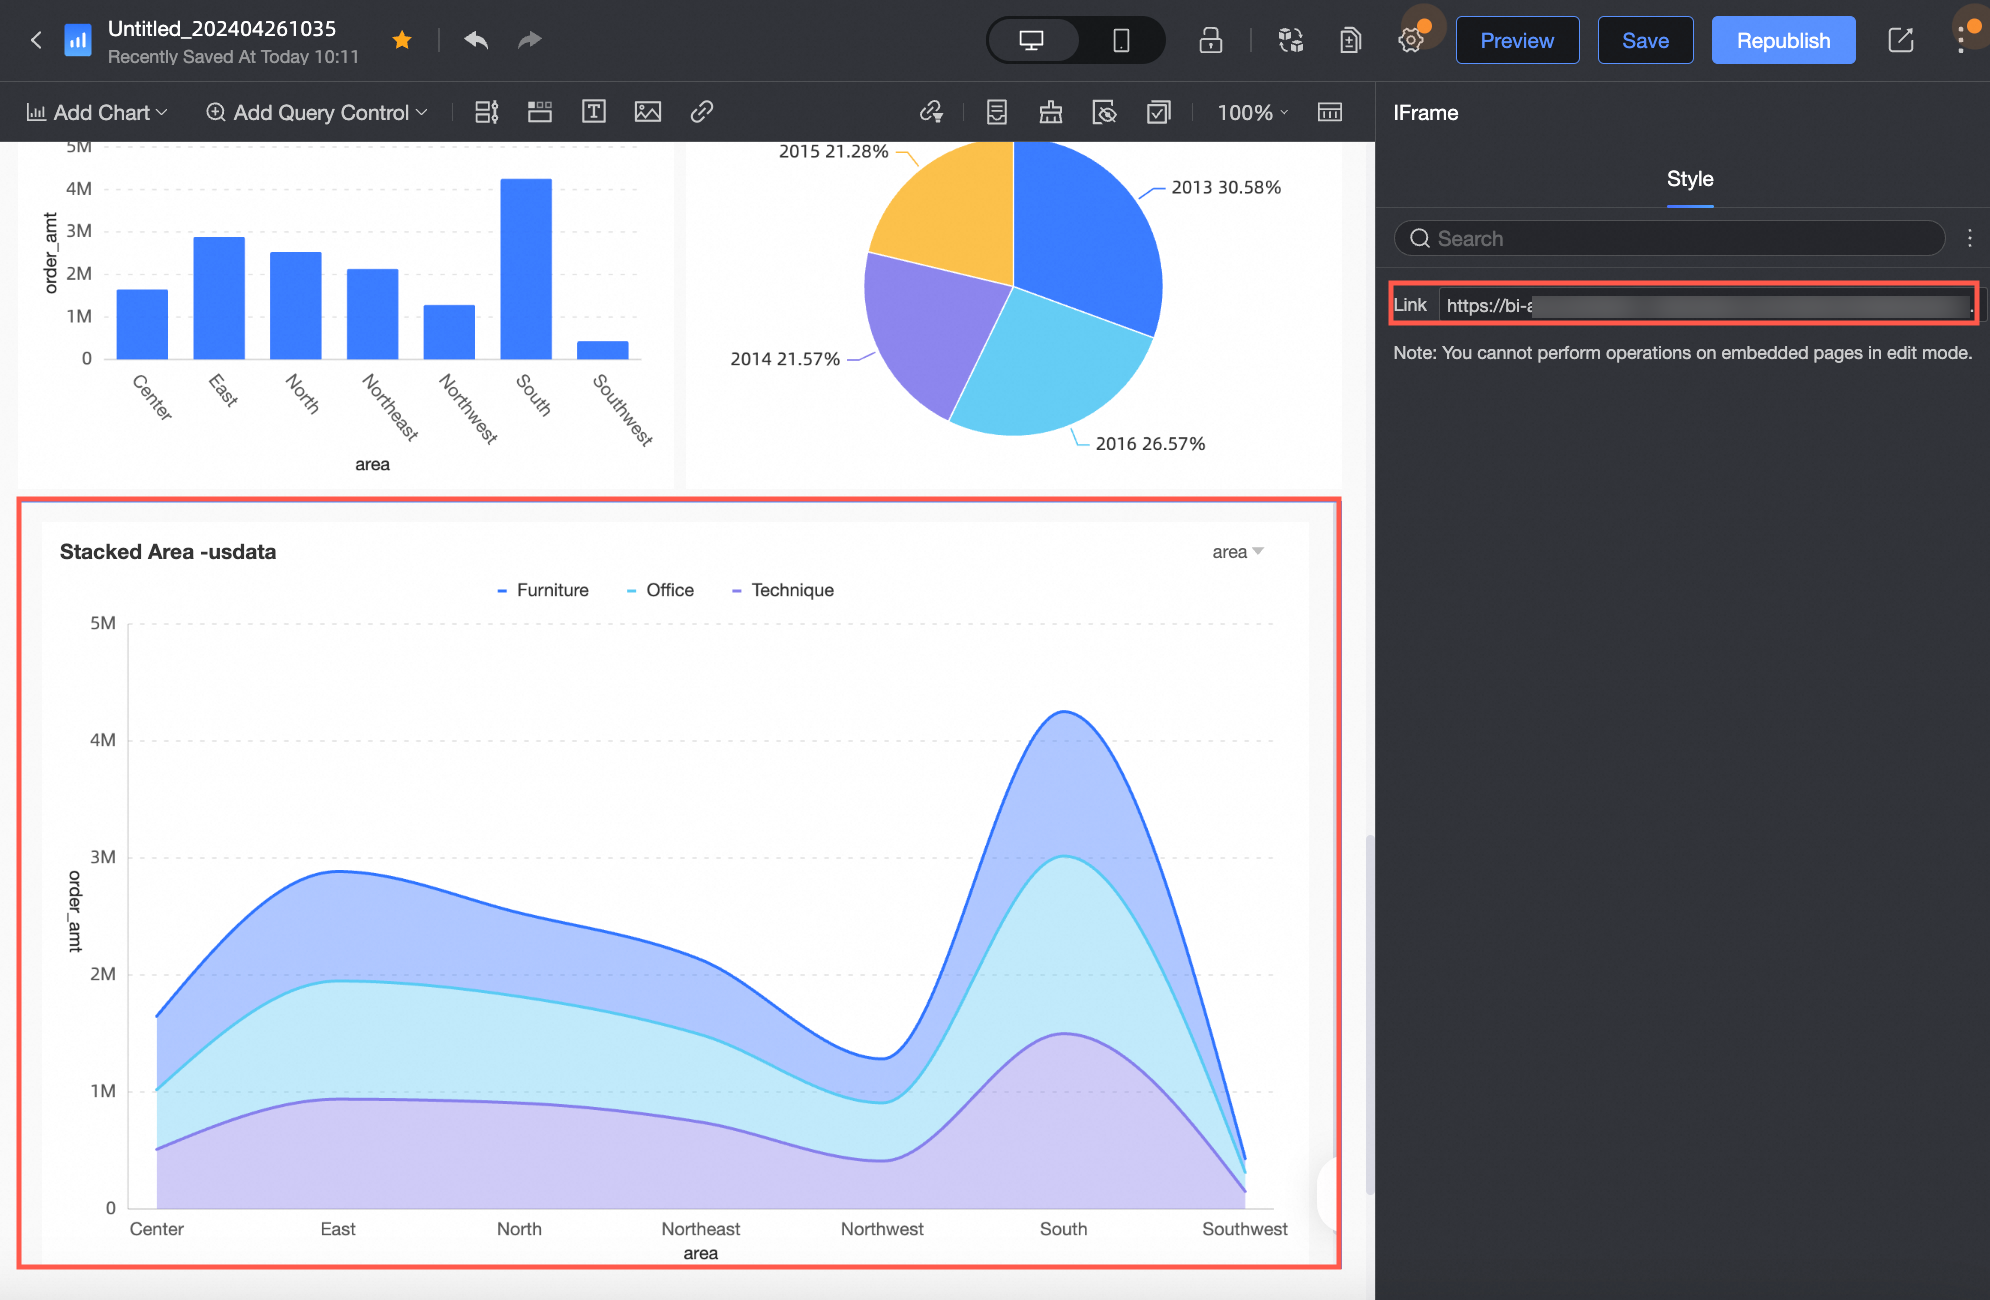Switch to desktop layout view
Viewport: 1990px width, 1300px height.
[x=1032, y=40]
